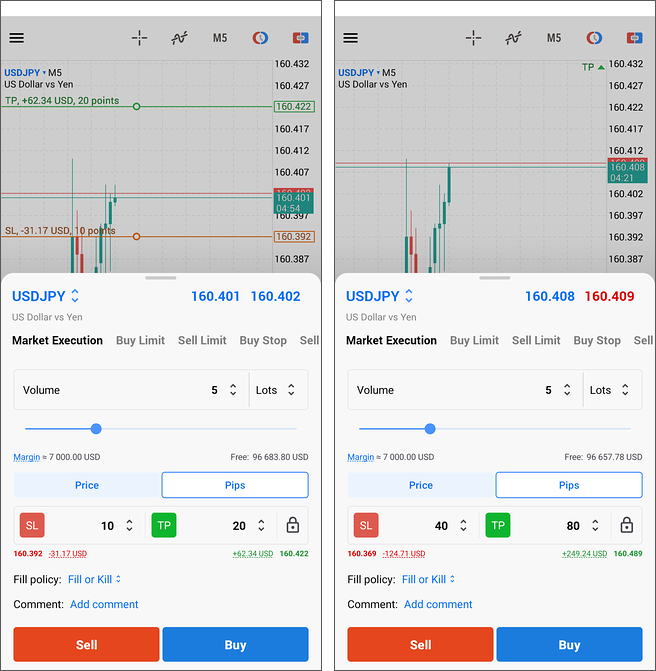The width and height of the screenshot is (656, 671).
Task: Click Sell button in left order panel
Action: coord(86,644)
